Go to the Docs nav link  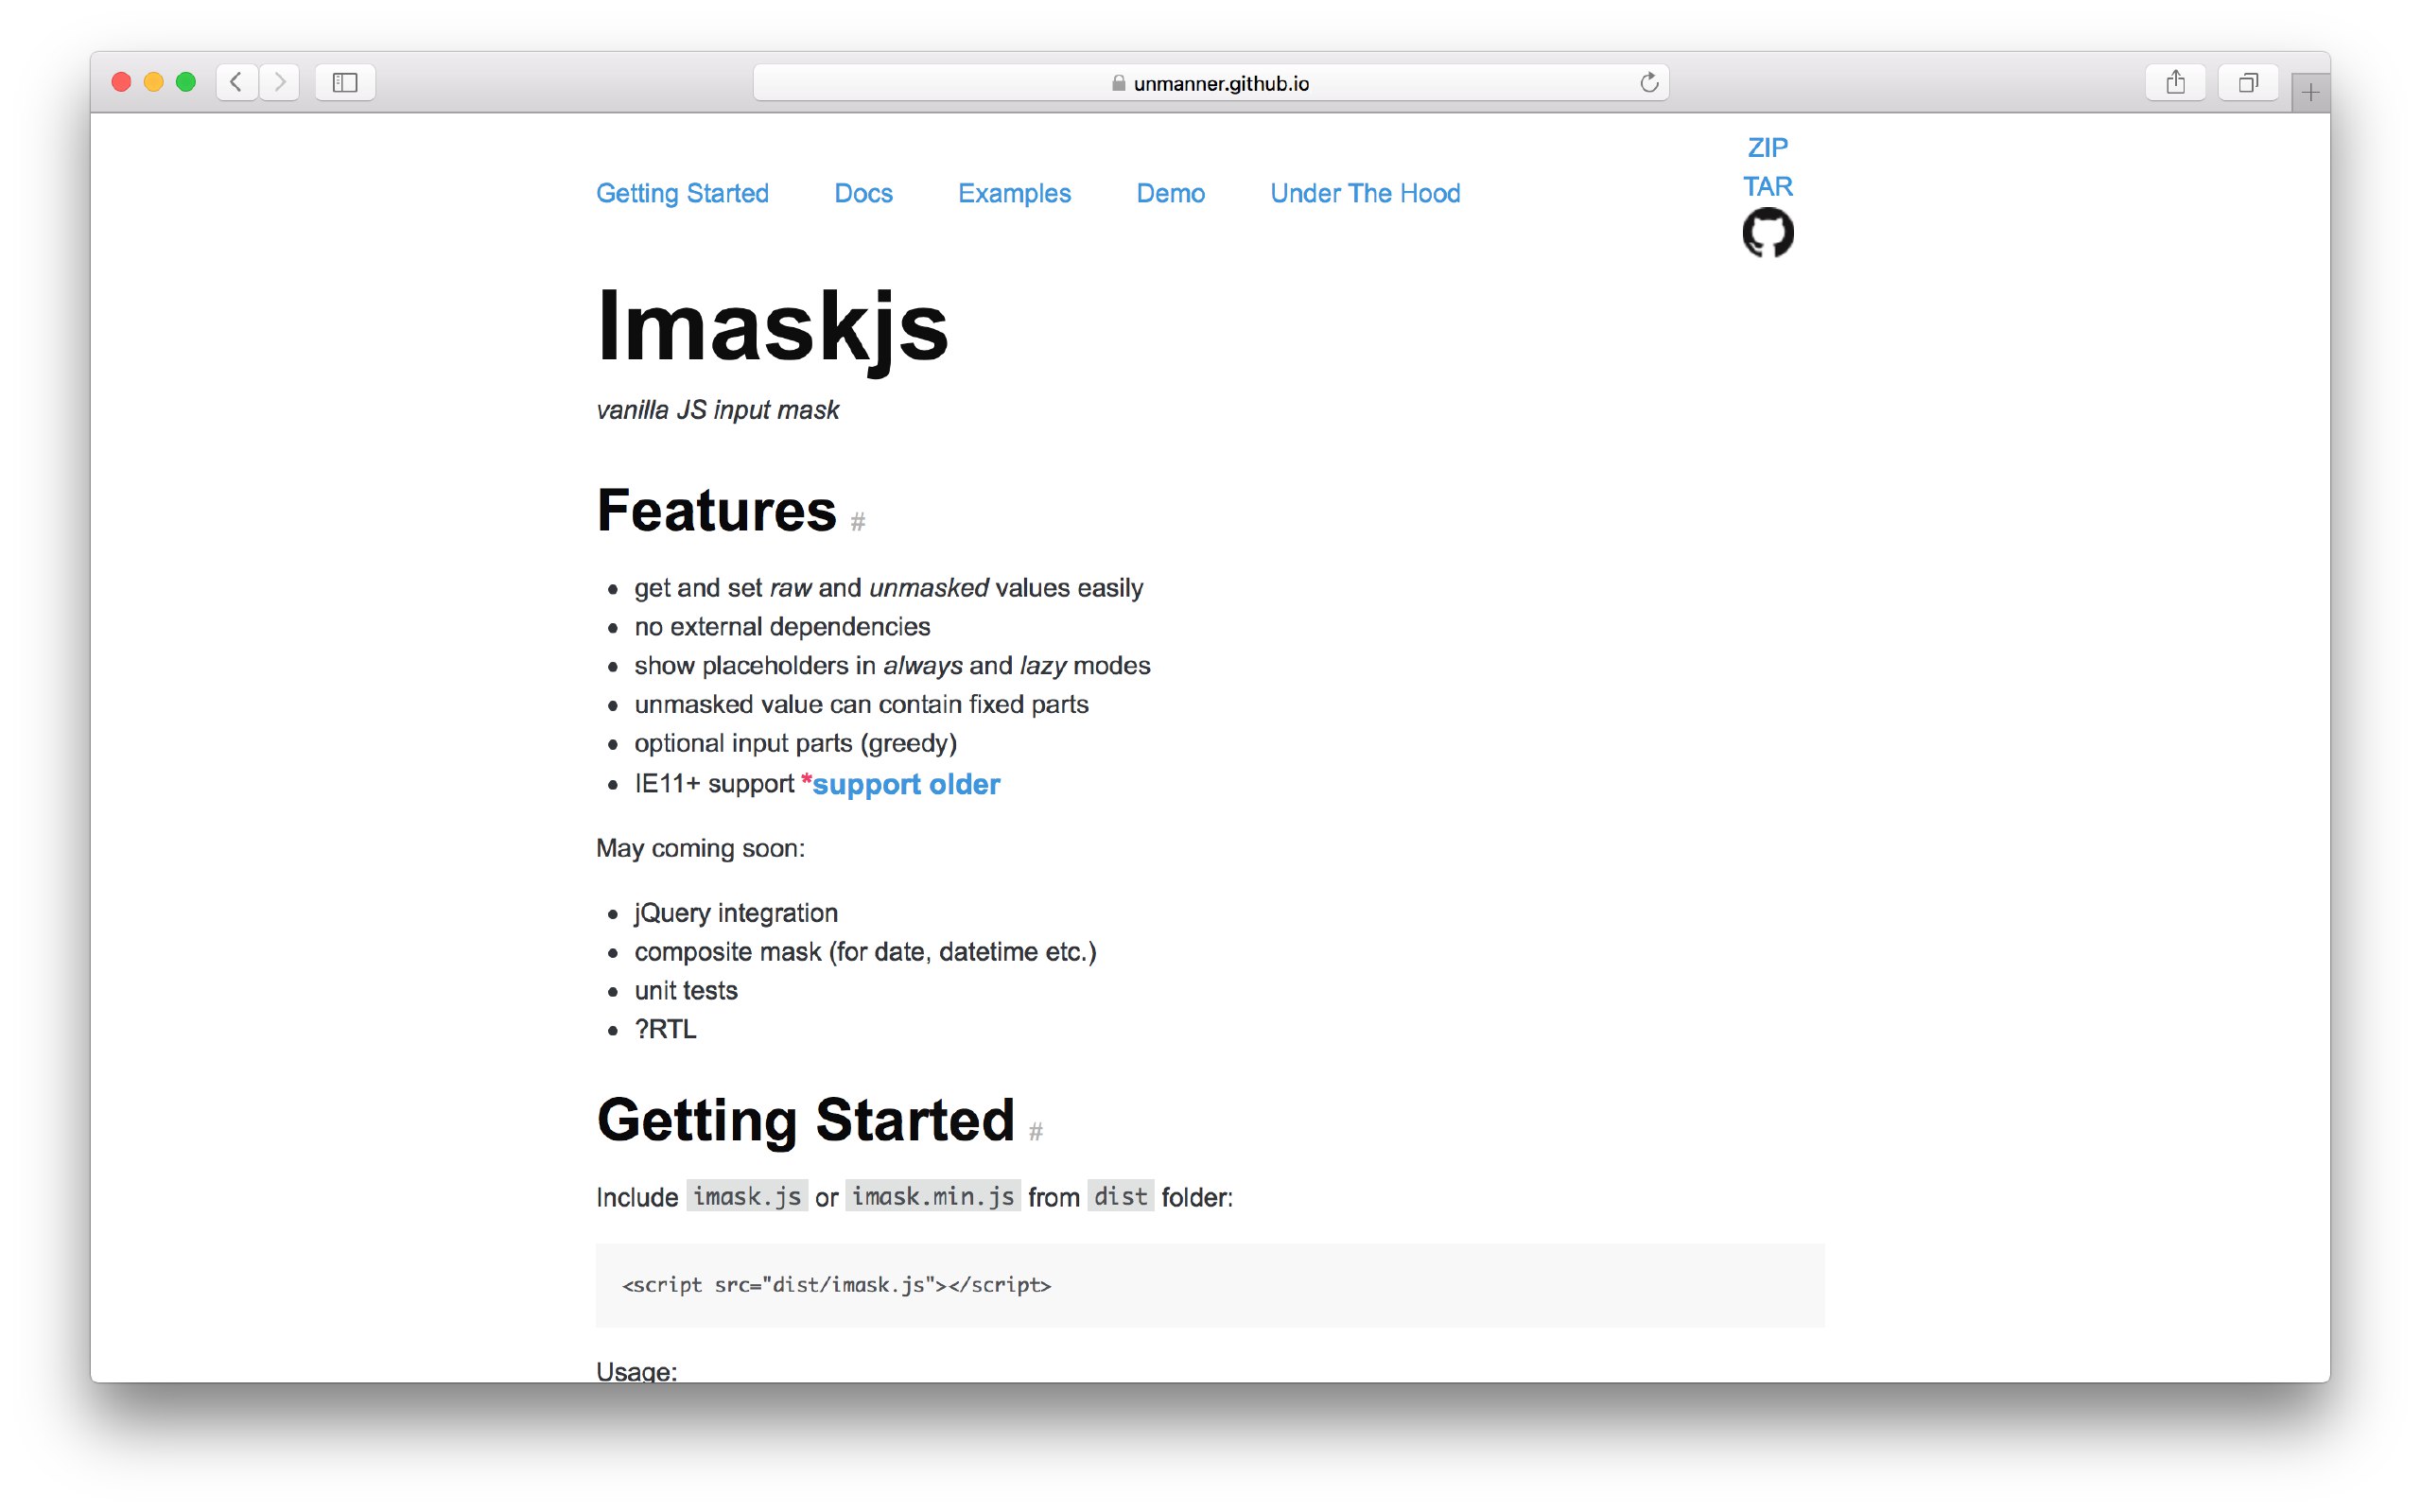click(x=863, y=193)
